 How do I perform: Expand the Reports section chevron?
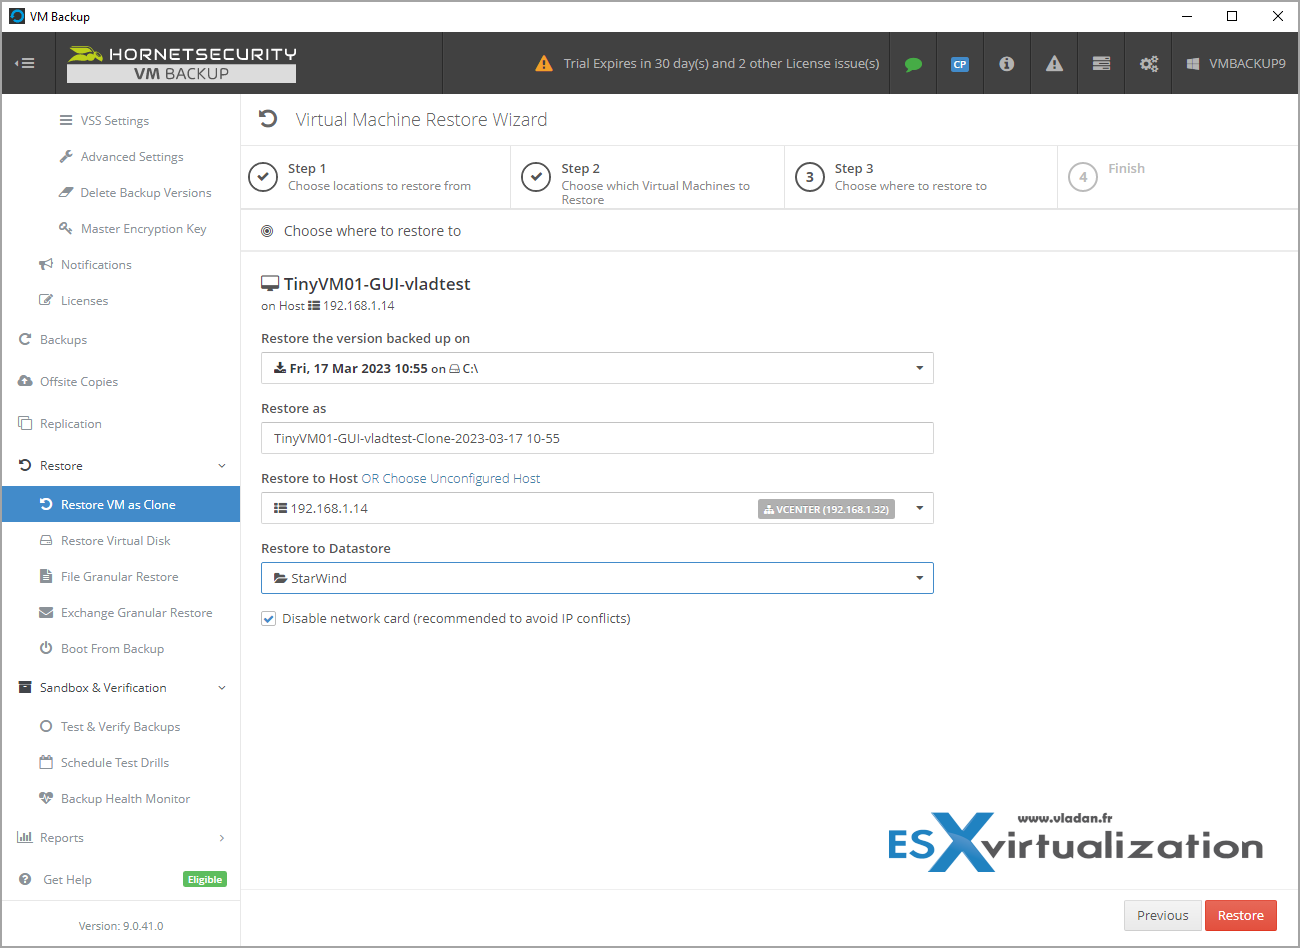click(222, 838)
